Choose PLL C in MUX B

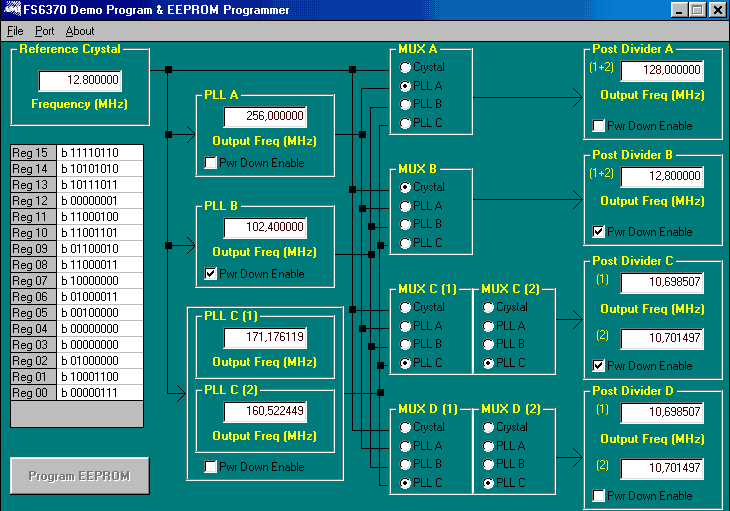(405, 243)
